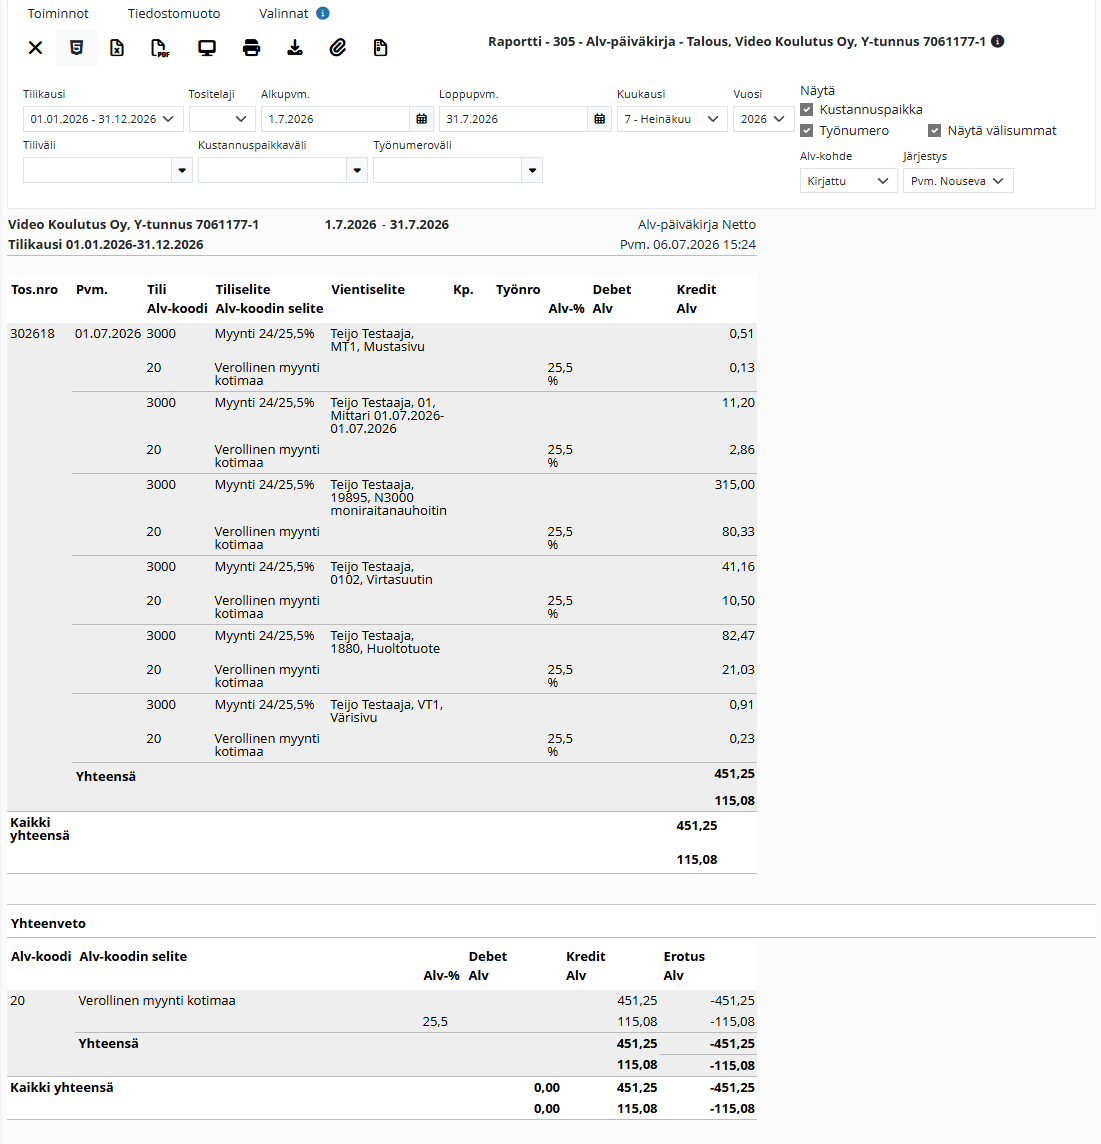The width and height of the screenshot is (1101, 1144).
Task: Close the report with the X button
Action: [35, 48]
